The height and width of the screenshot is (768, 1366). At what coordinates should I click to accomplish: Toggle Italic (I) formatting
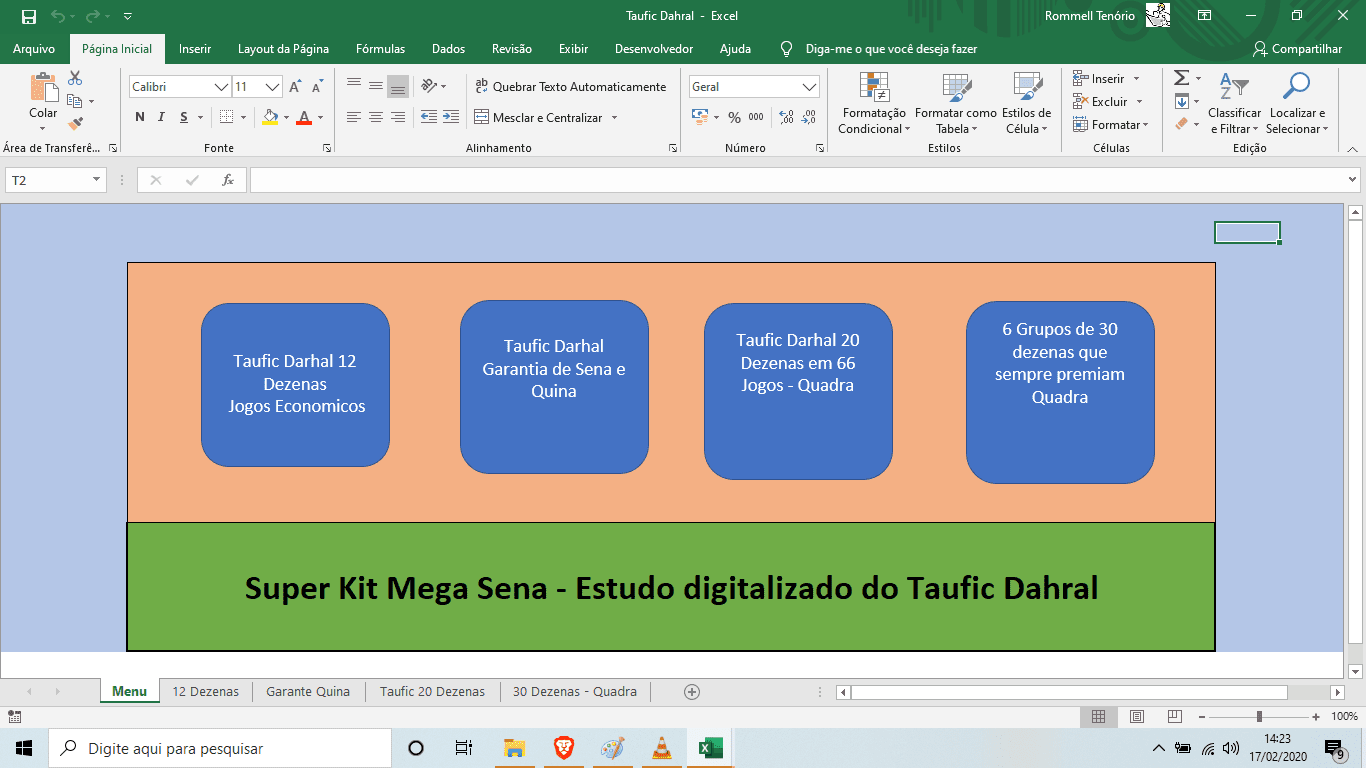(x=162, y=117)
